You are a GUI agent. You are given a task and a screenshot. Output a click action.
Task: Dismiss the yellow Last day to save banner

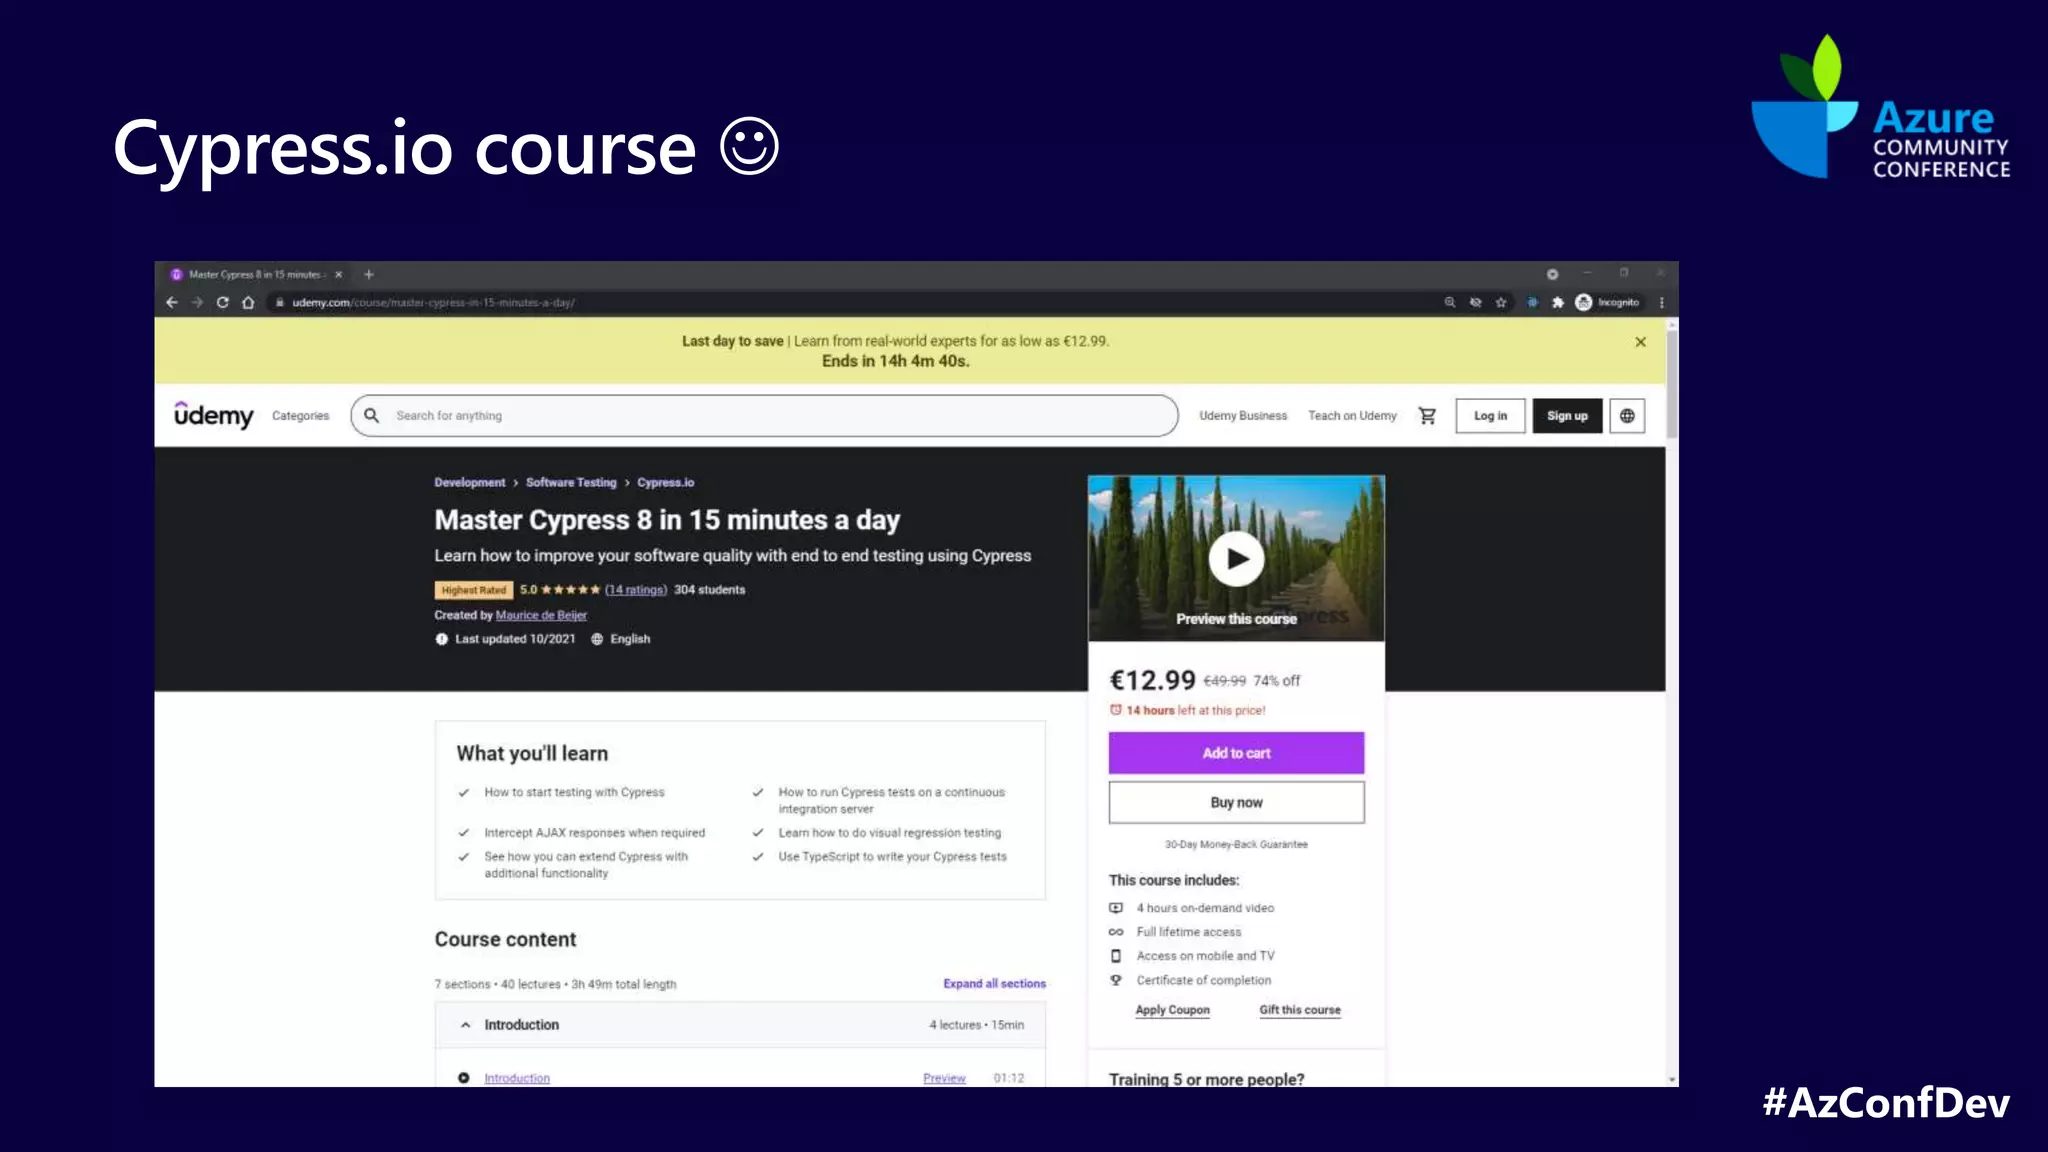[1640, 342]
